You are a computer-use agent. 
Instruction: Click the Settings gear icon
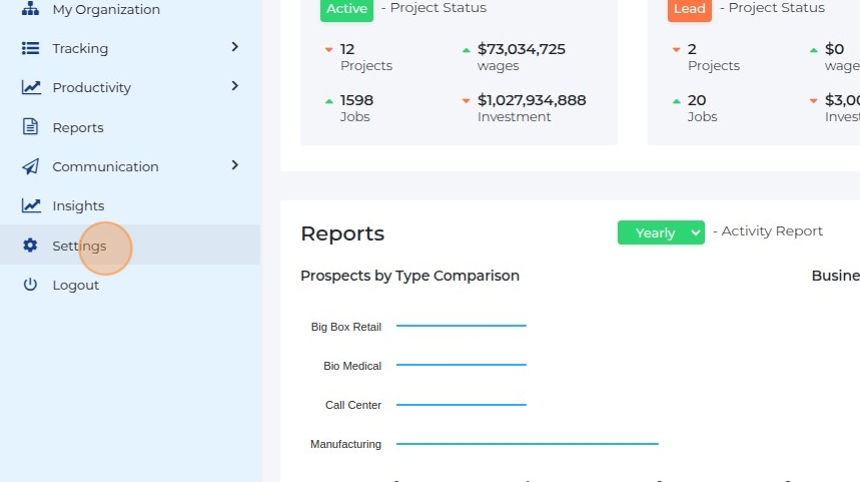click(30, 245)
